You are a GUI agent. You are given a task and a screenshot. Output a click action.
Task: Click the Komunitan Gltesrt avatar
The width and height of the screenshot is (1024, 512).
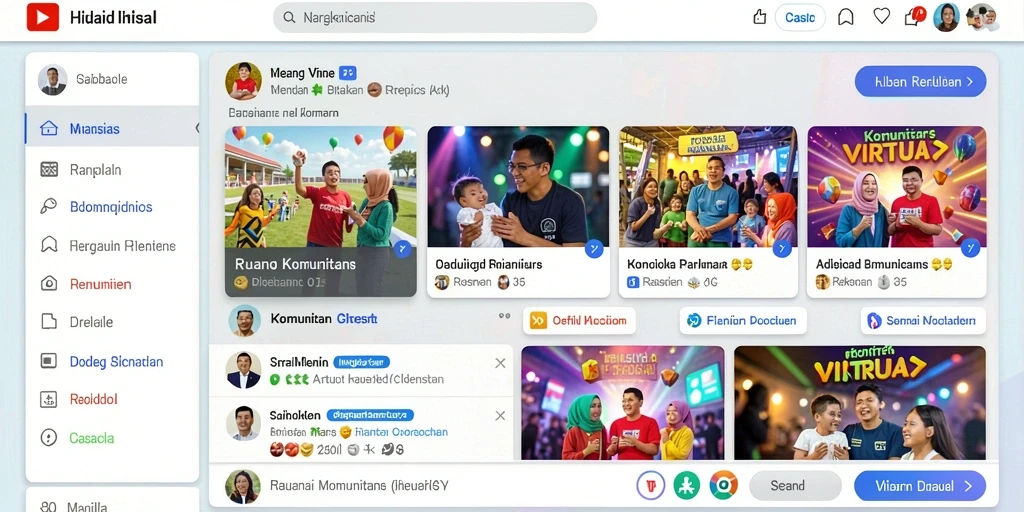pos(245,321)
